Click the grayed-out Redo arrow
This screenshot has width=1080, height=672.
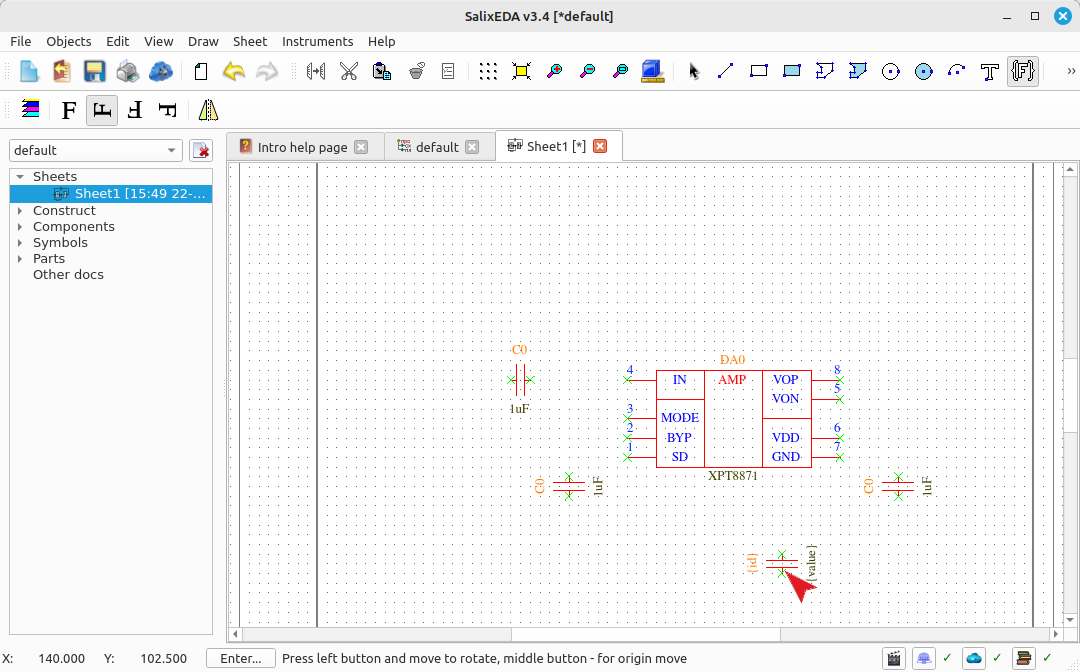(267, 71)
